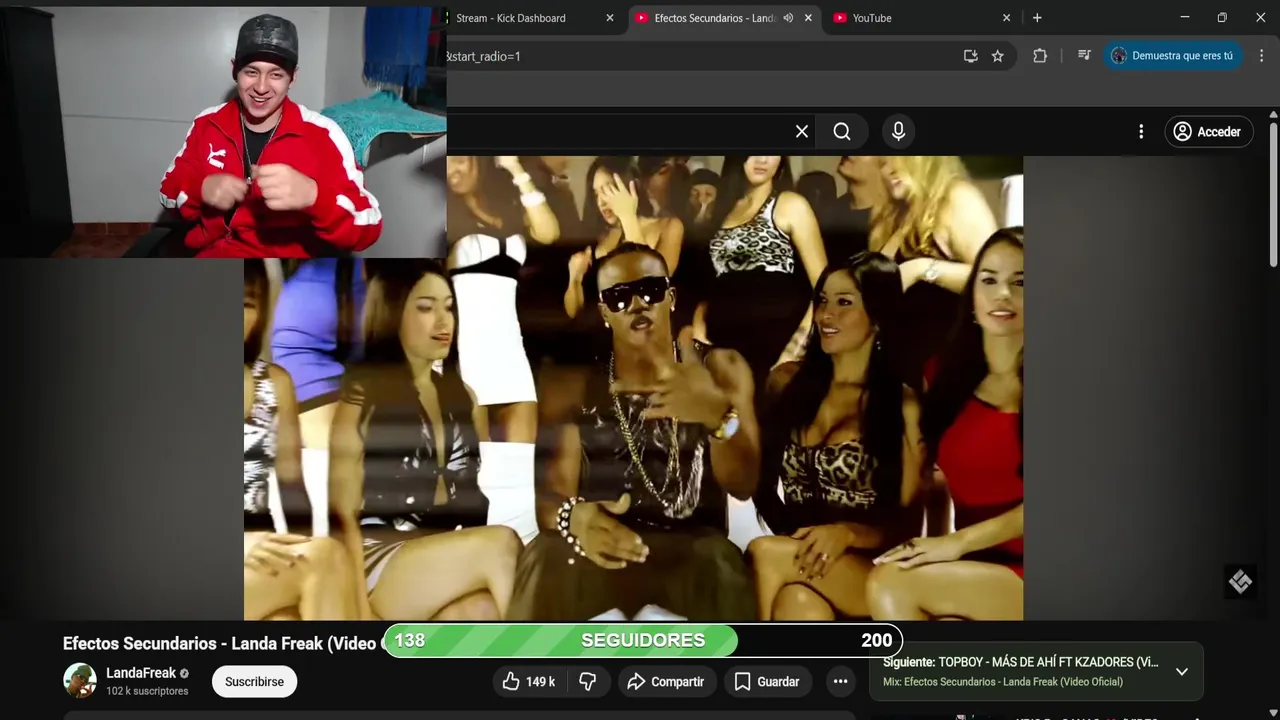Close the Efectos Secundarios tab
This screenshot has height=720, width=1280.
808,18
